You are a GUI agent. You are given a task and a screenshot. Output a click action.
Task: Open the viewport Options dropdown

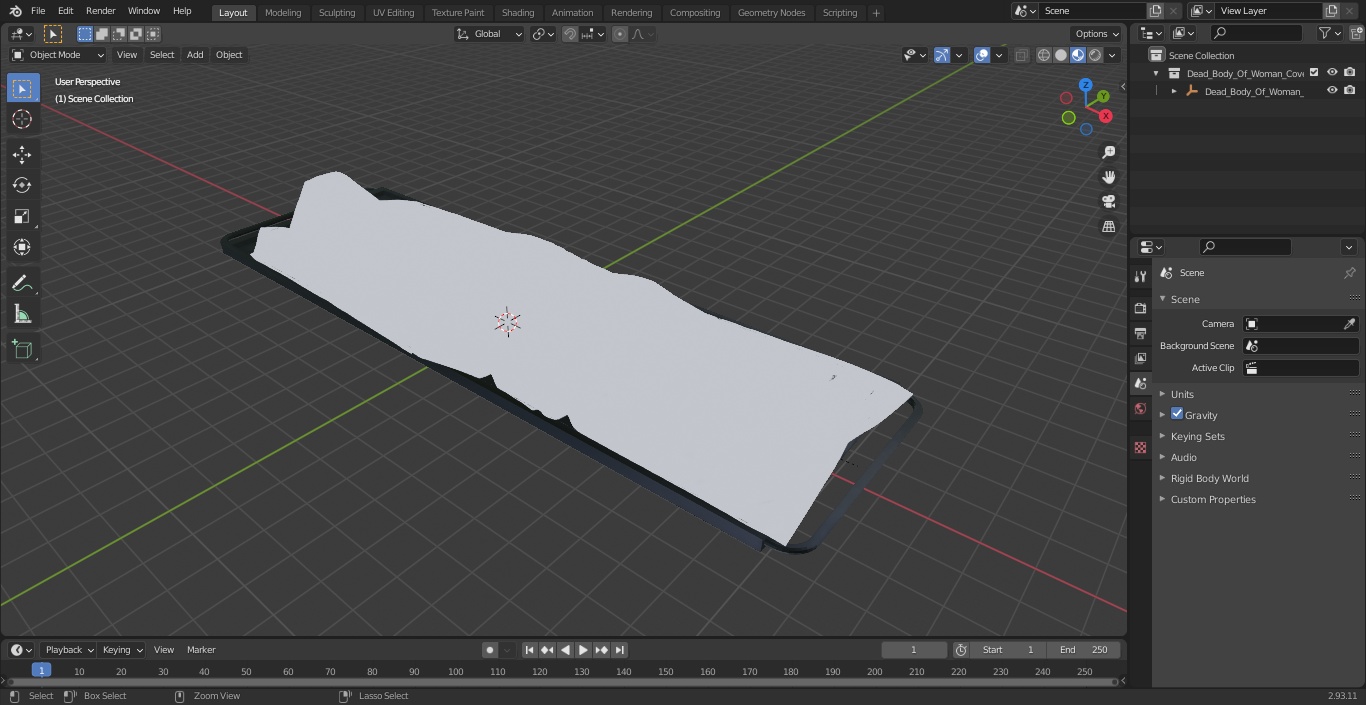point(1097,34)
